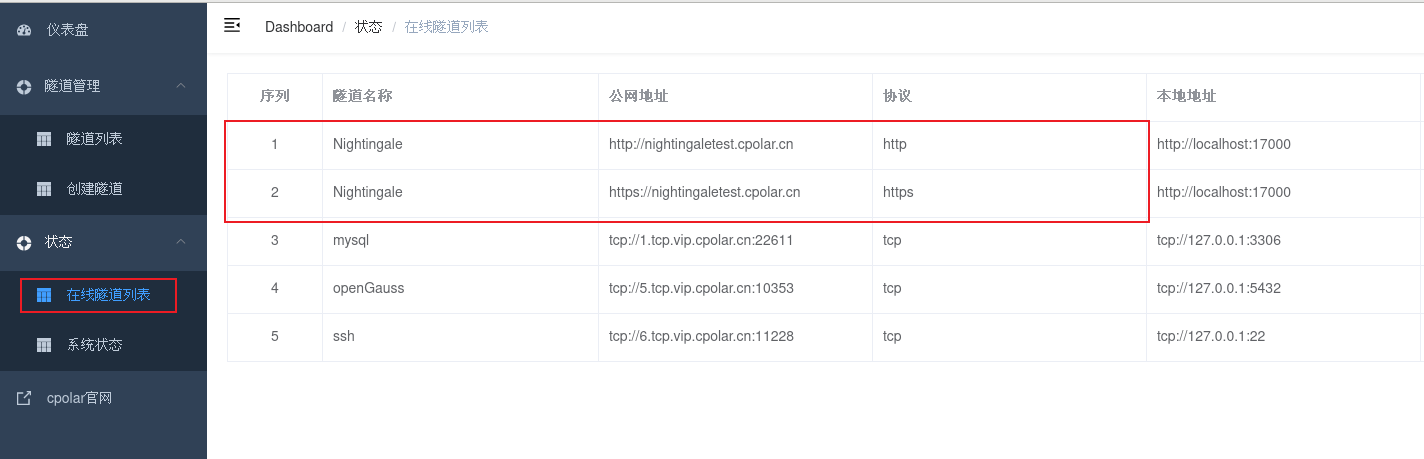
Task: Click the external link icon beside cpolar官网
Action: pyautogui.click(x=24, y=398)
